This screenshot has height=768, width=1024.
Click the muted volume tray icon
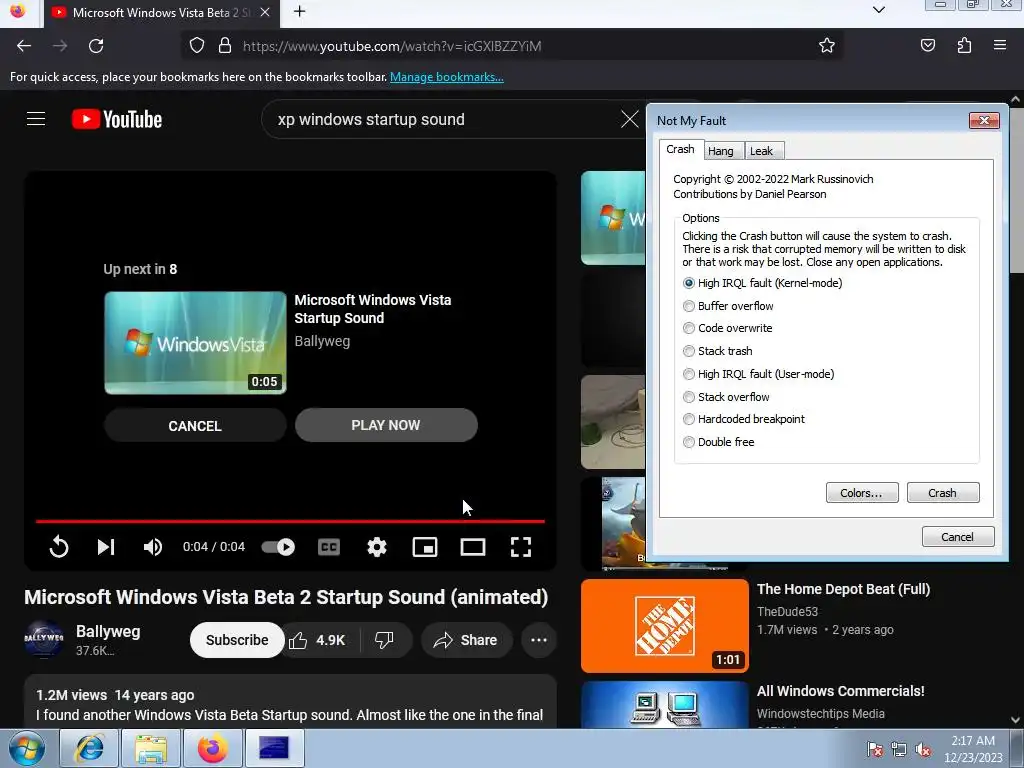point(923,749)
